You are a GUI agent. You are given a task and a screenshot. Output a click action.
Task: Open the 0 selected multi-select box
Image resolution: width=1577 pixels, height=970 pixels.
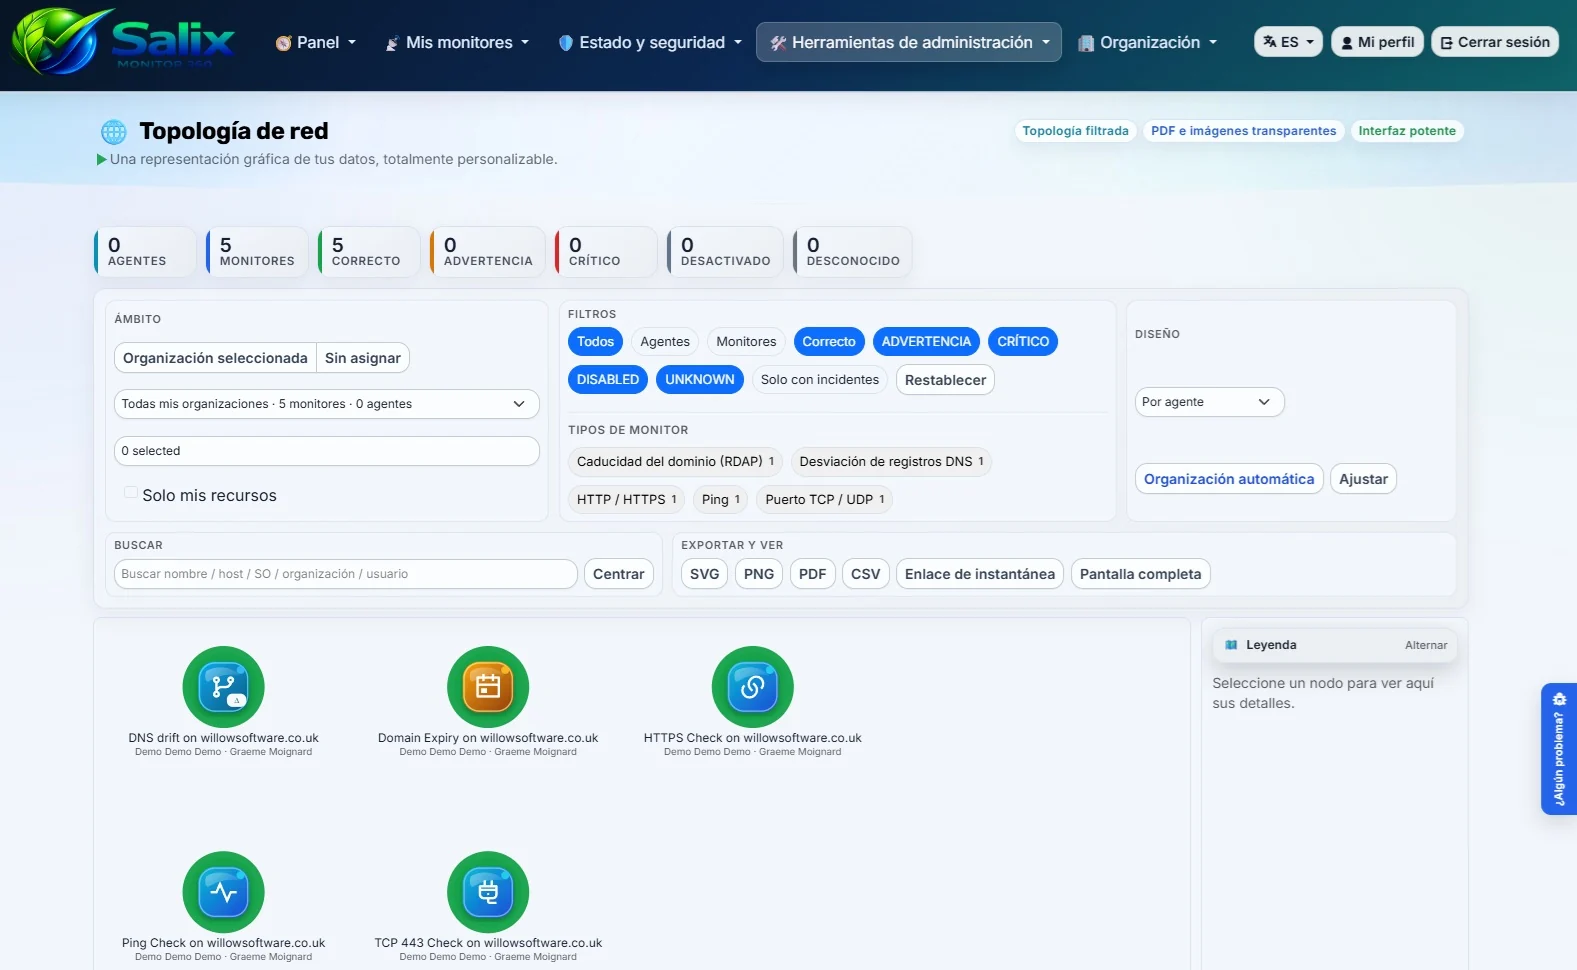click(327, 451)
